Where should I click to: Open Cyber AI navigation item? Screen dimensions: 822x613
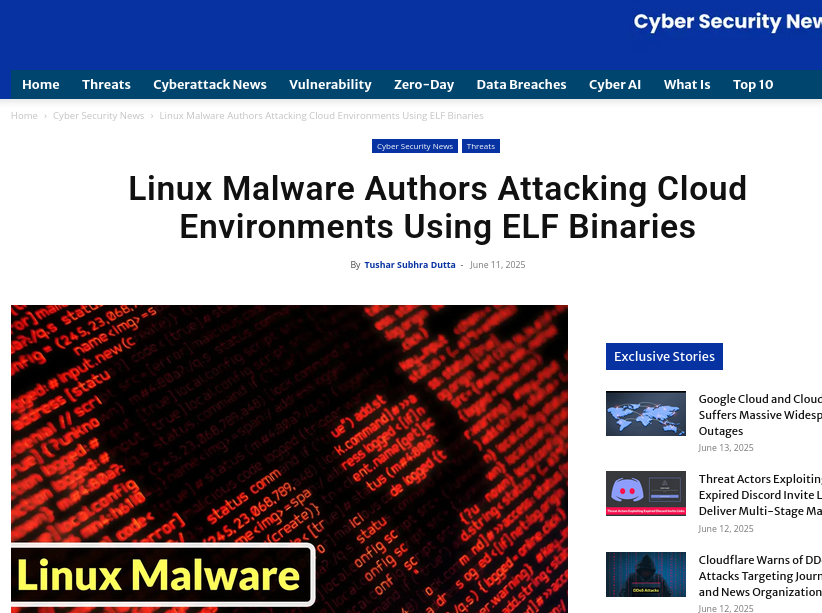coord(615,84)
